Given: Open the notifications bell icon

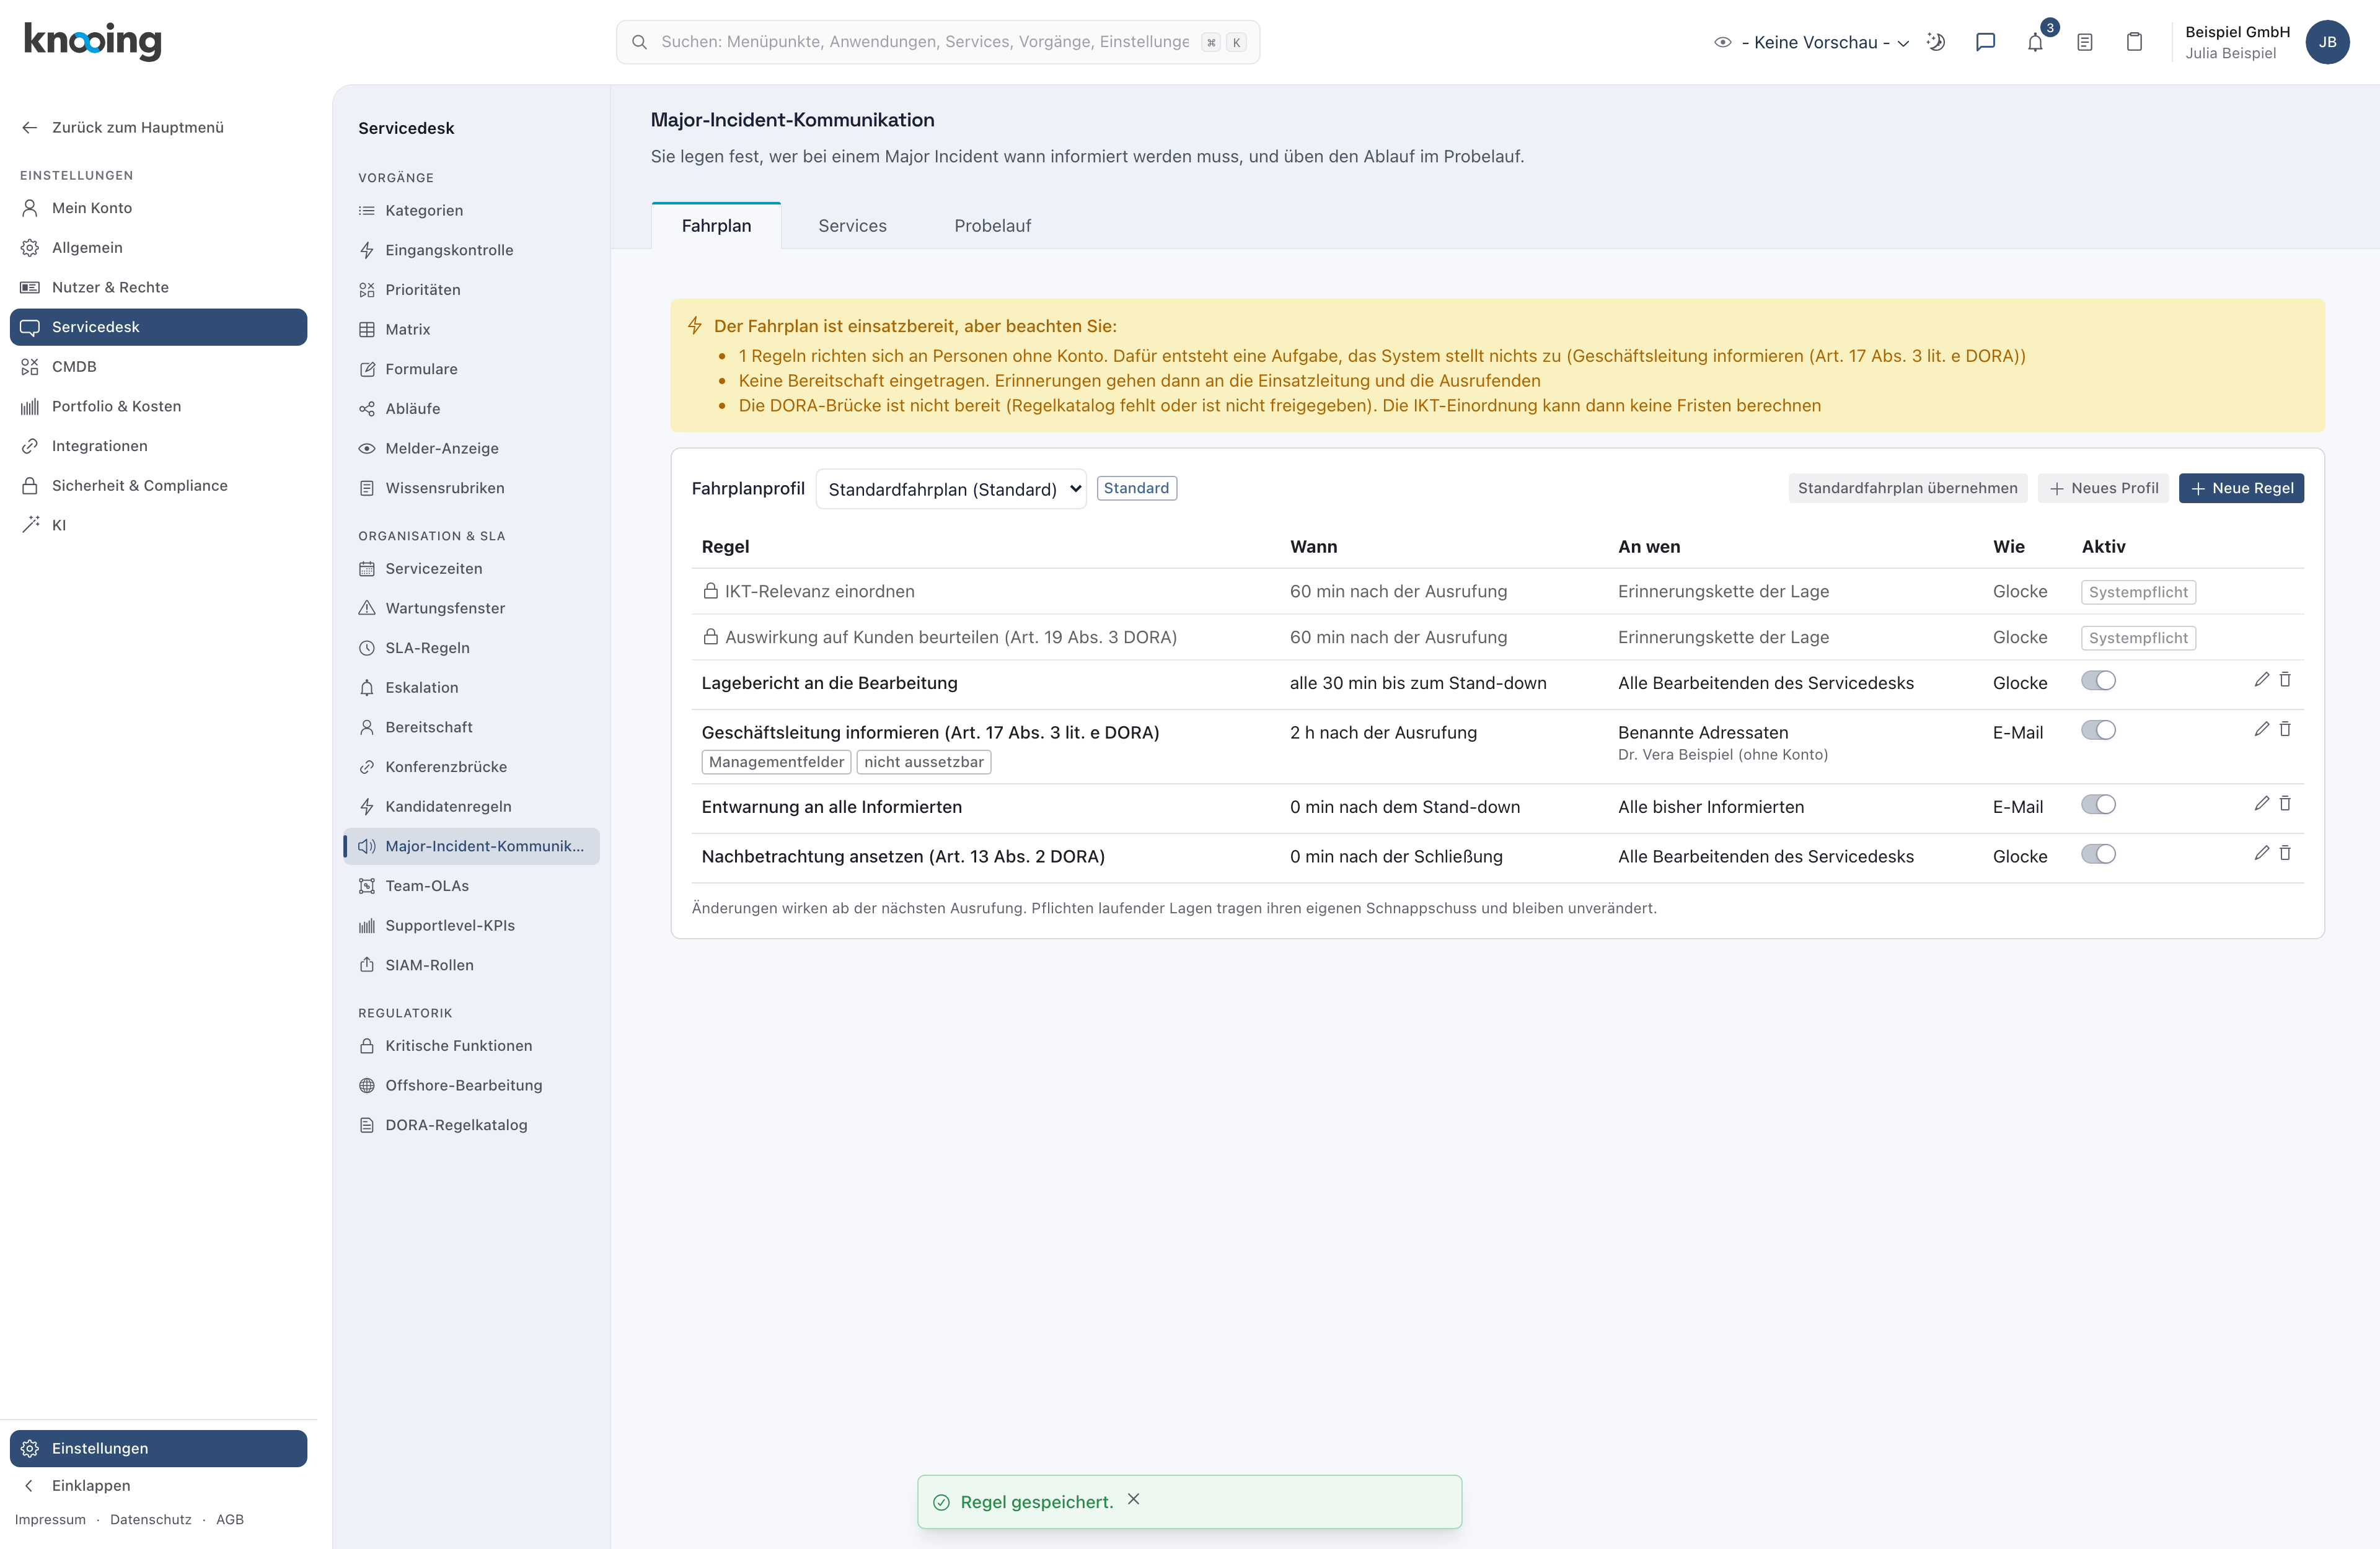Looking at the screenshot, I should [x=2035, y=42].
